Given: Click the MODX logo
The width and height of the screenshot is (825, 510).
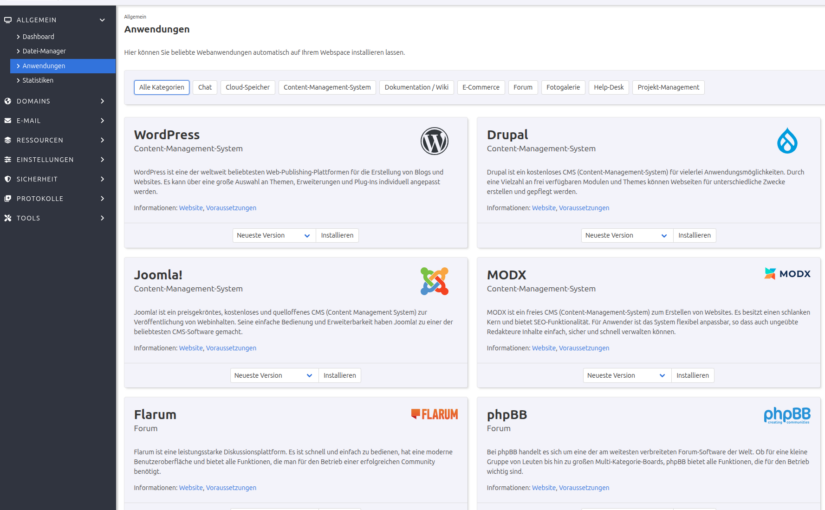Looking at the screenshot, I should click(x=787, y=273).
